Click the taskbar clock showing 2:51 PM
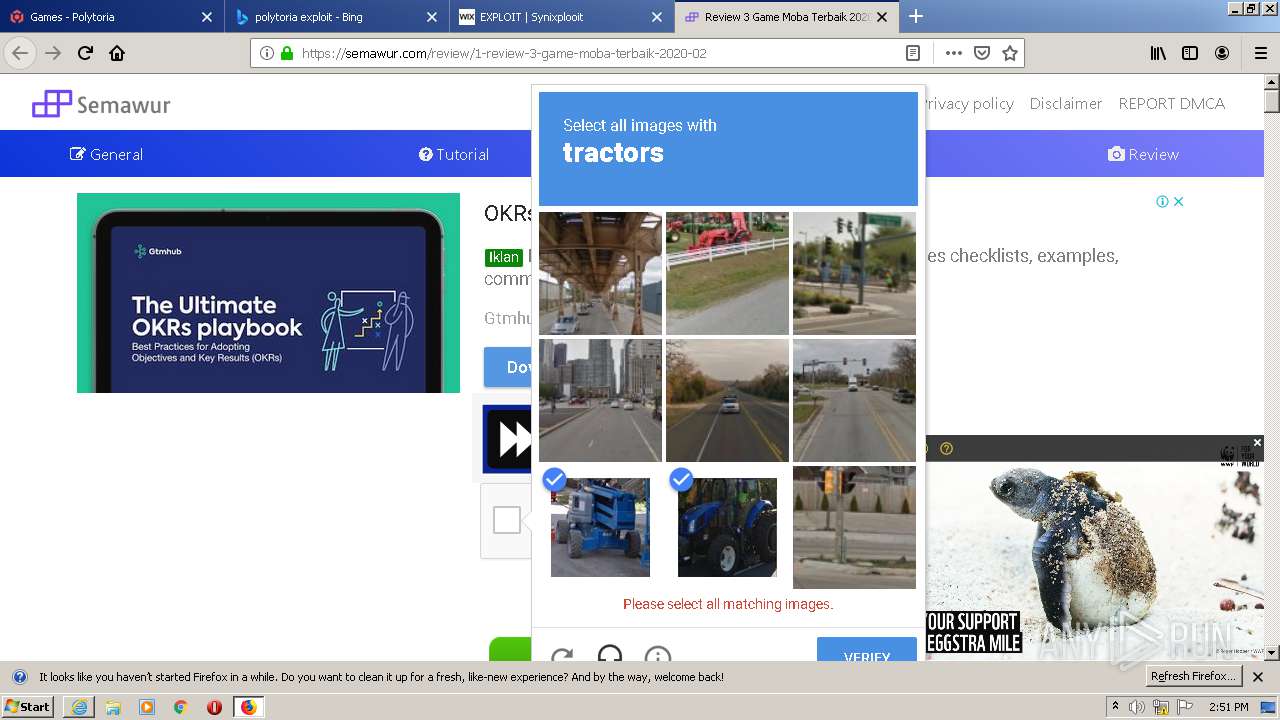 [x=1229, y=707]
